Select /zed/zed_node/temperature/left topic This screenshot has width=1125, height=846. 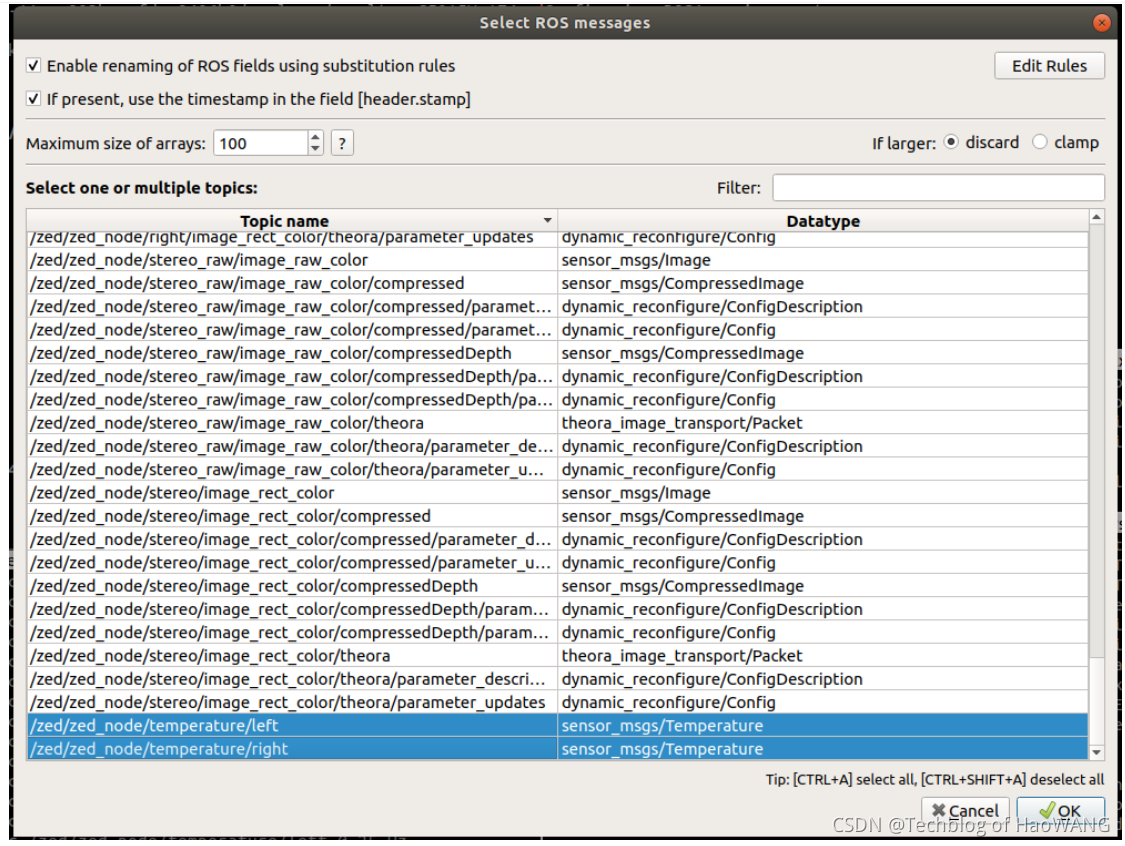pos(292,725)
